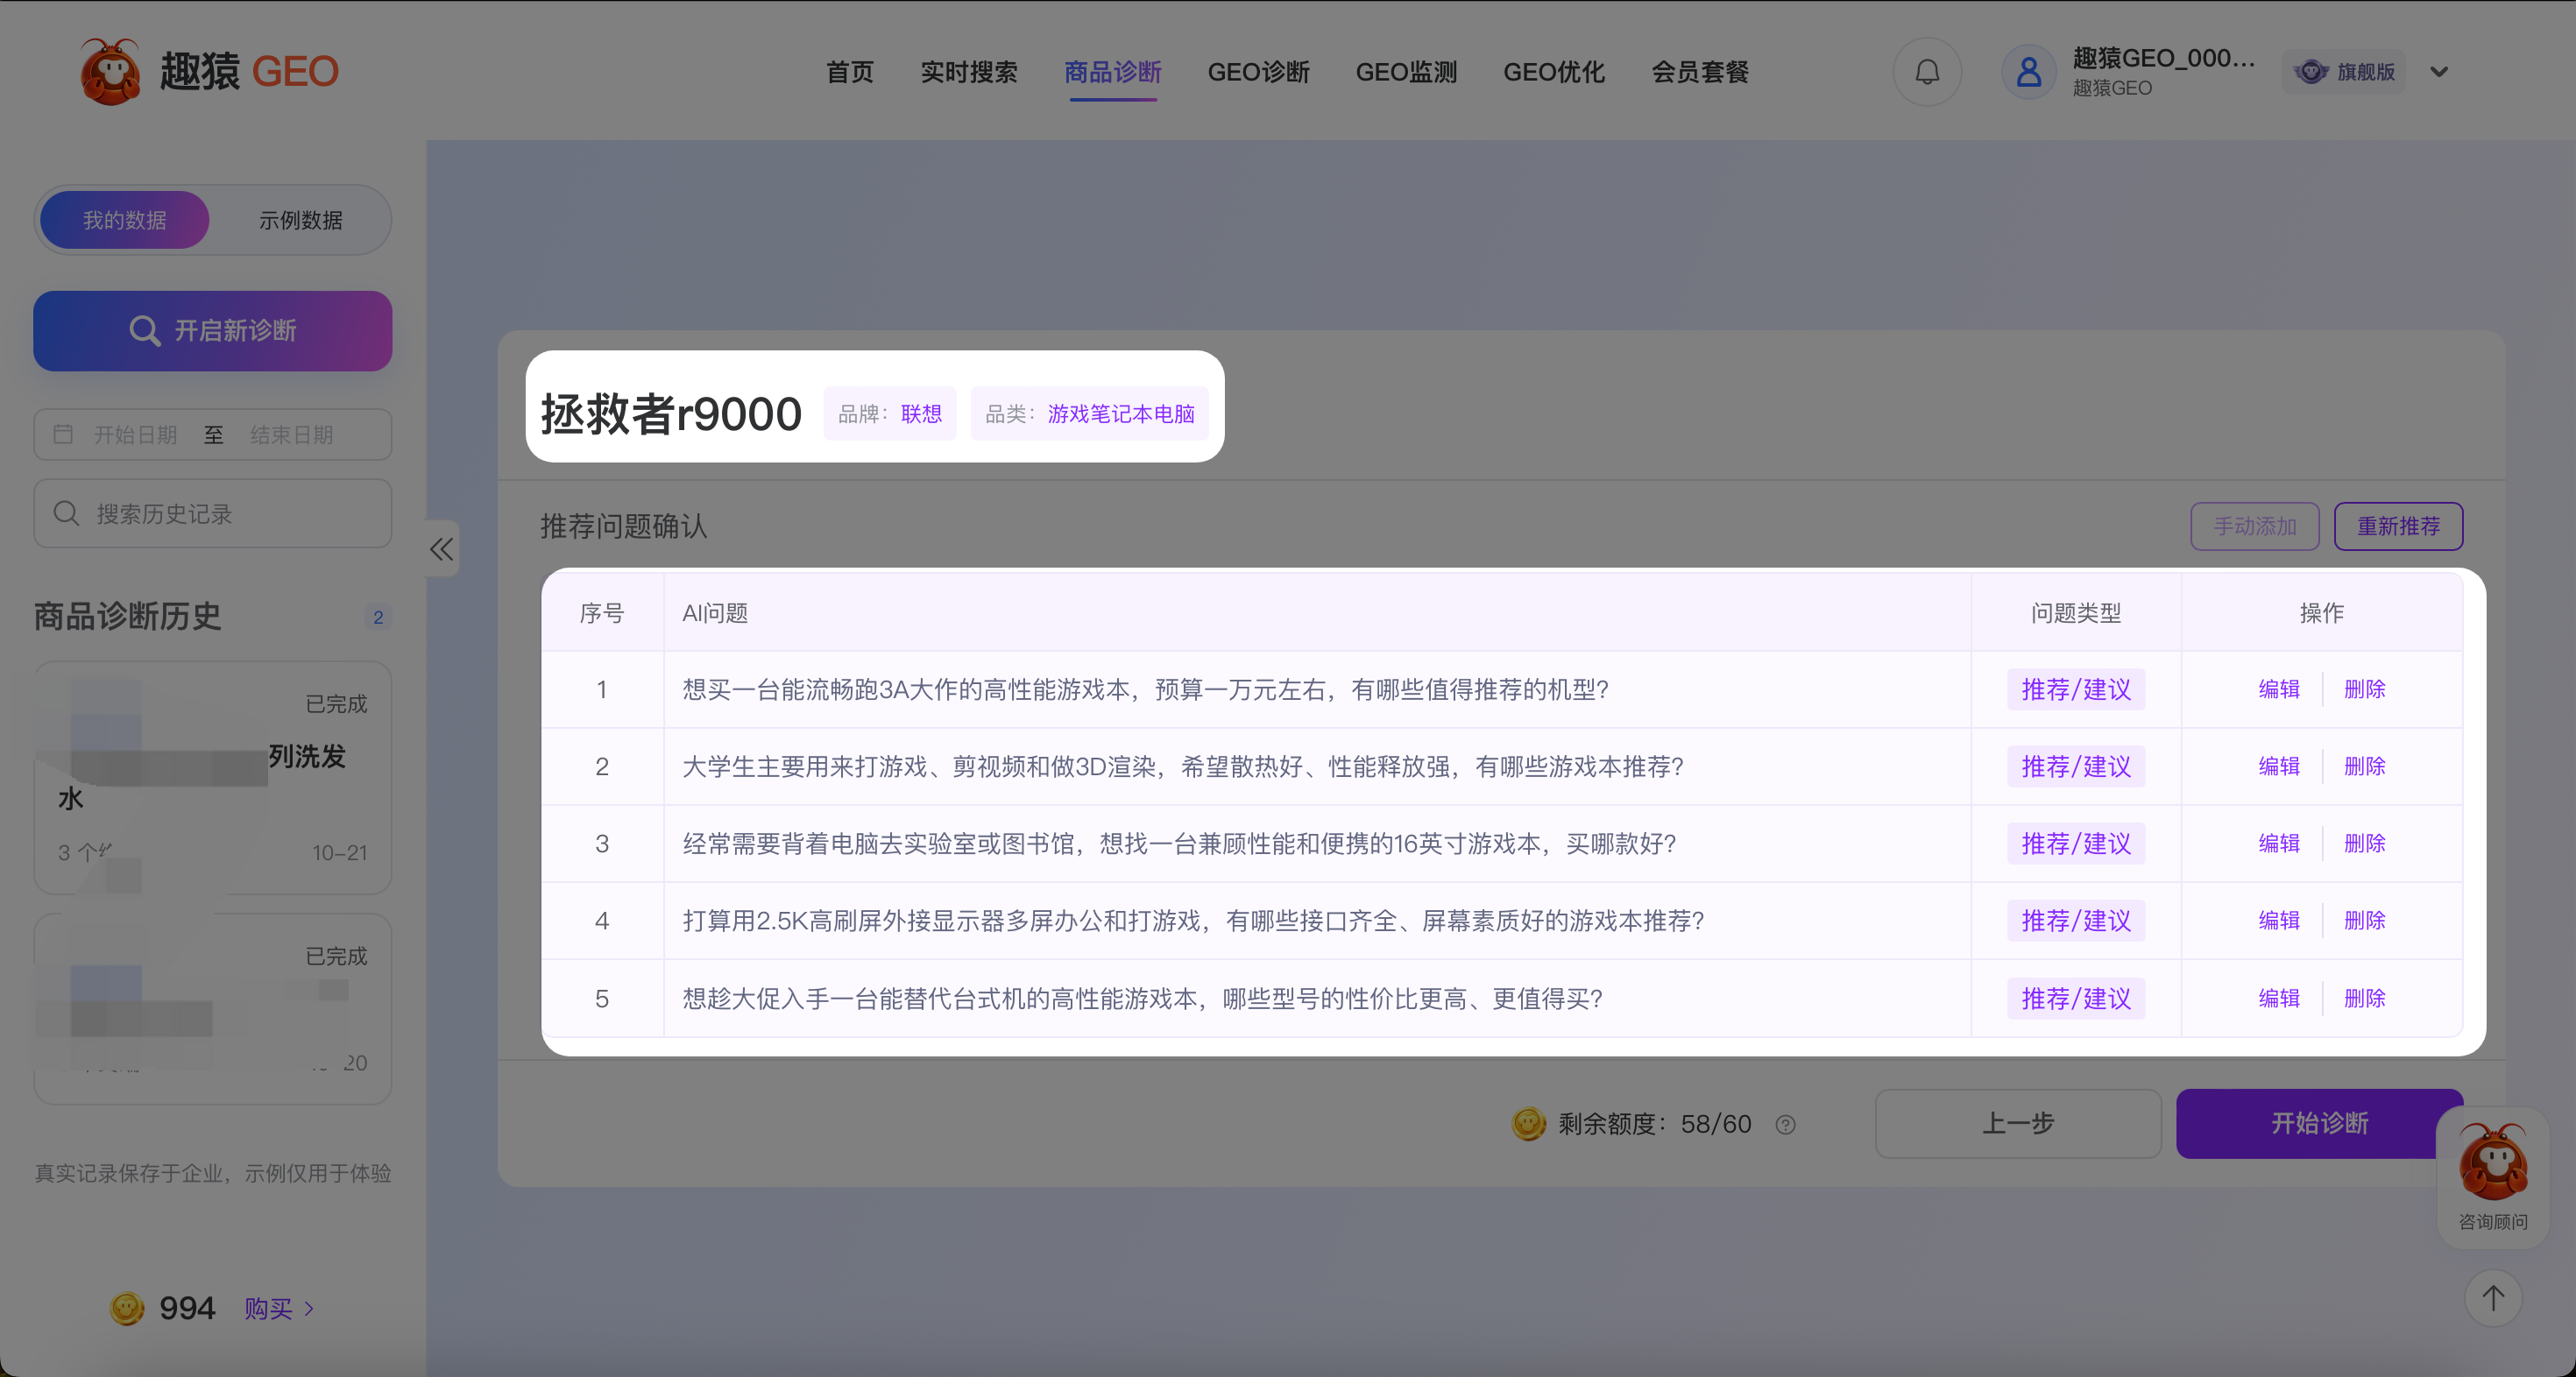
Task: Click the coin icon next to 剩余额度
Action: [x=1528, y=1124]
